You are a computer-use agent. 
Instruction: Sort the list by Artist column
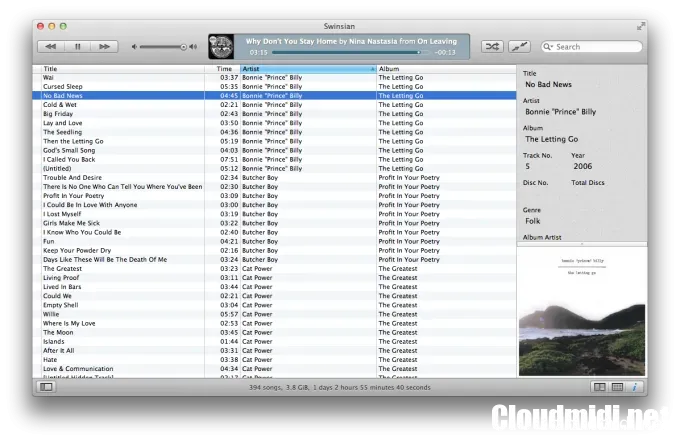tap(307, 69)
